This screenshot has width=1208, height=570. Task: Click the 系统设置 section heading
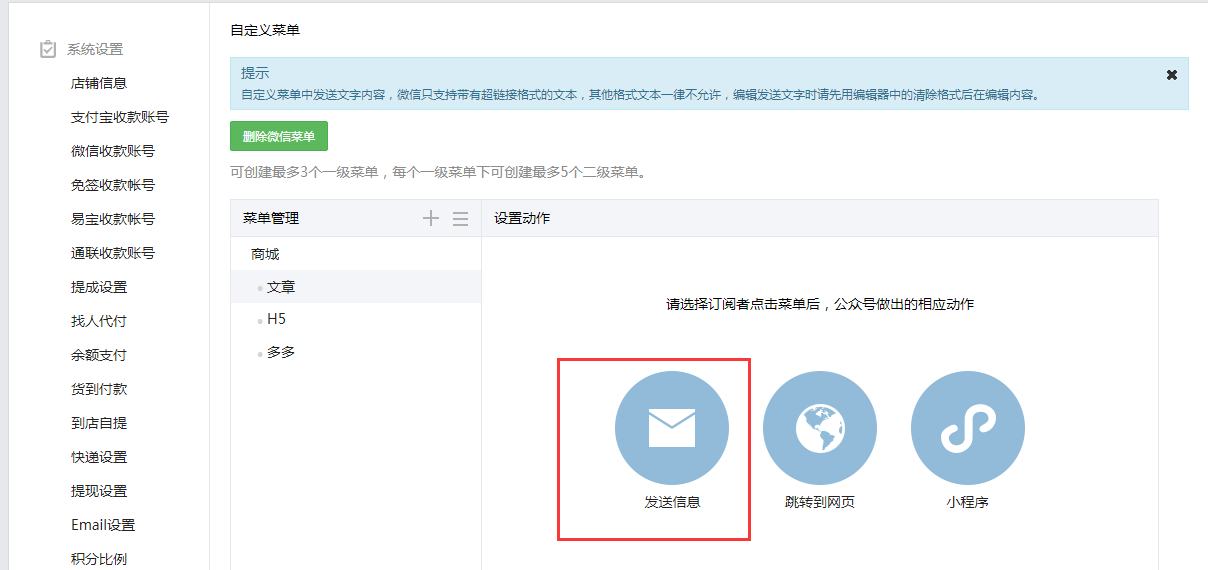[95, 49]
